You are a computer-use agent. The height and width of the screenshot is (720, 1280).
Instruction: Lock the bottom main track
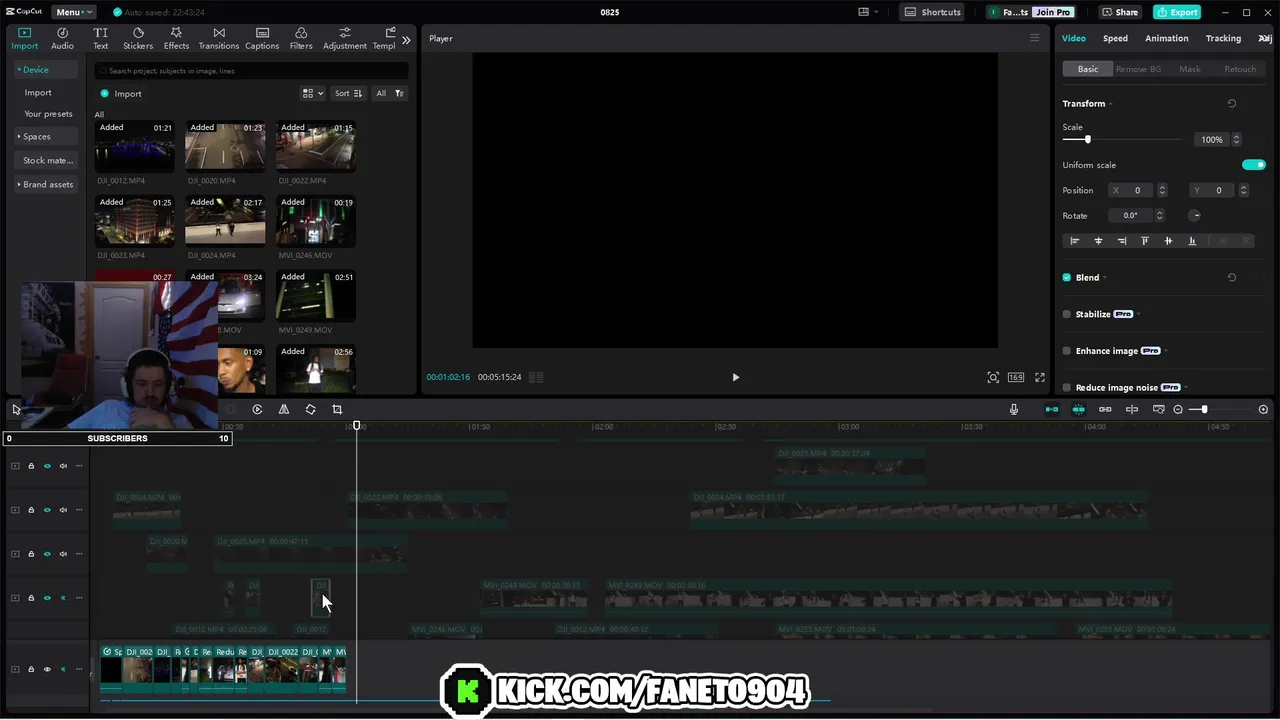click(31, 669)
